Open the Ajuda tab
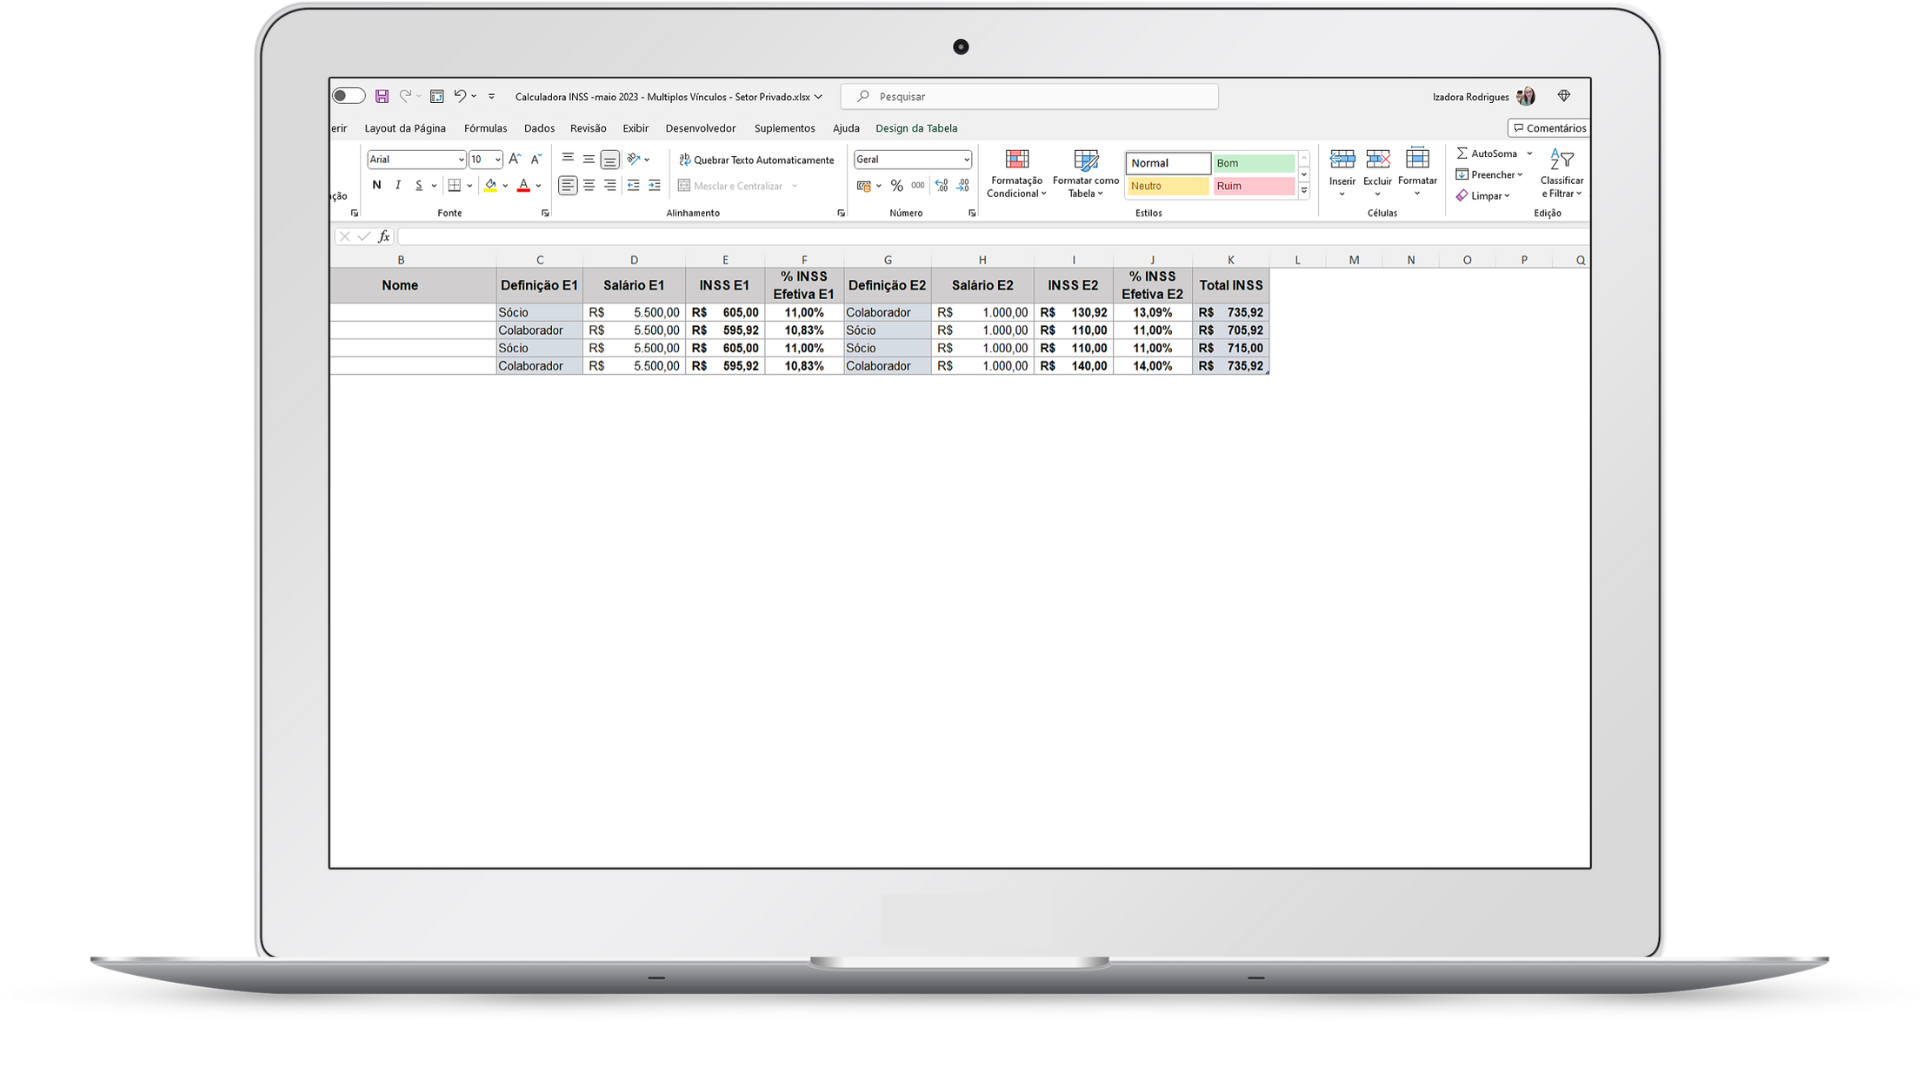This screenshot has height=1080, width=1920. tap(846, 128)
